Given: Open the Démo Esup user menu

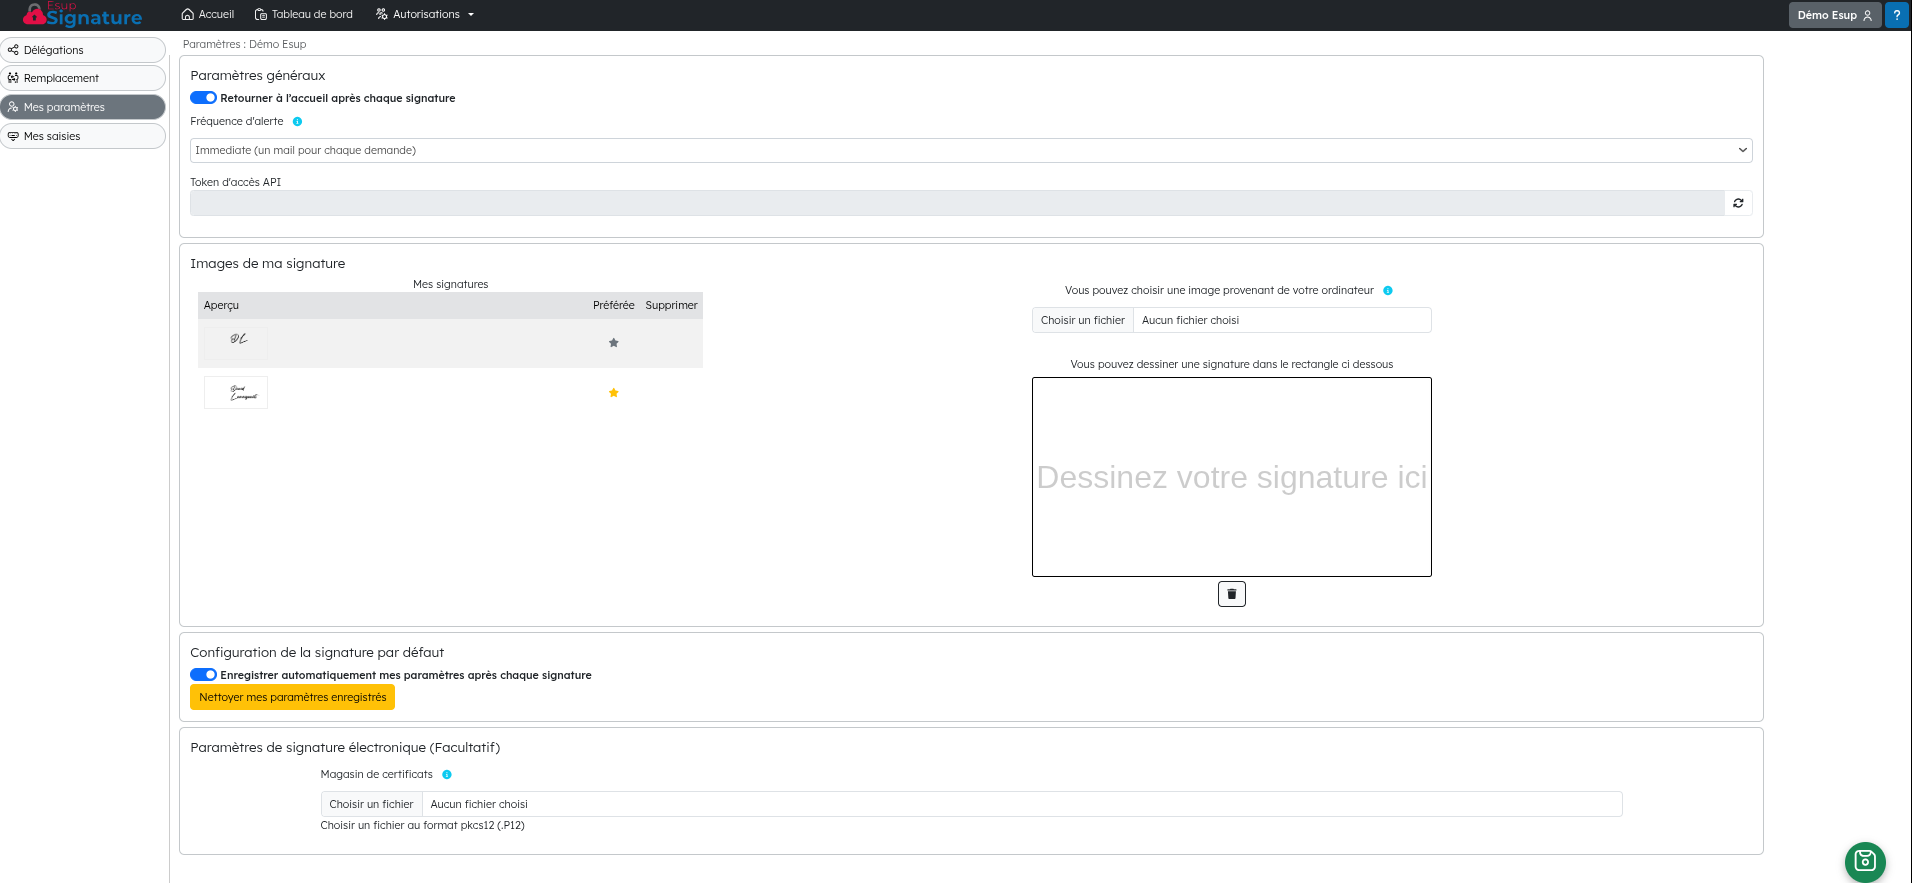Looking at the screenshot, I should tap(1834, 15).
